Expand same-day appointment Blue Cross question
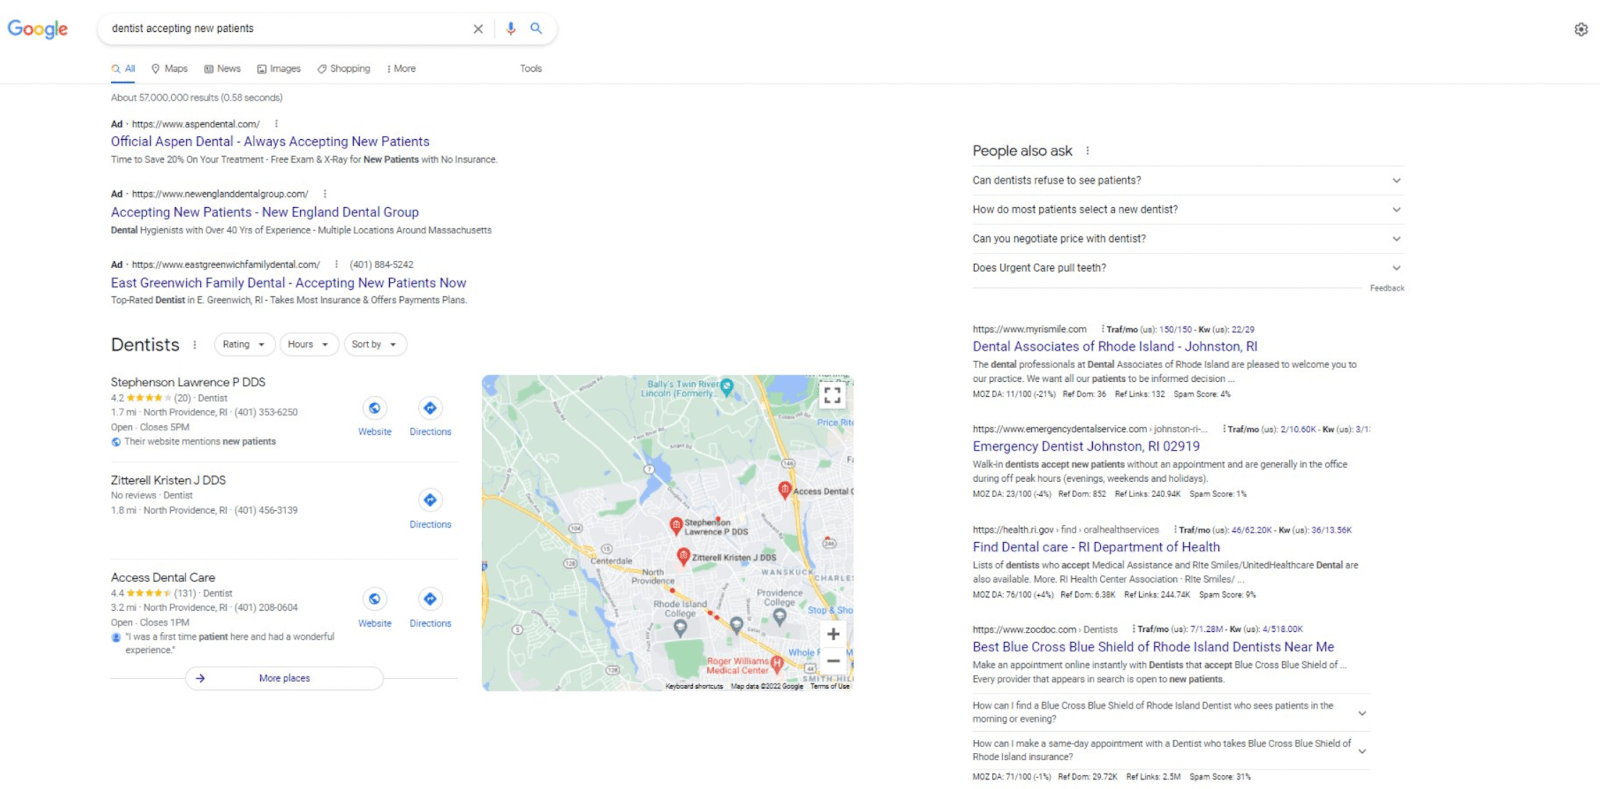This screenshot has width=1600, height=789. (x=1170, y=750)
